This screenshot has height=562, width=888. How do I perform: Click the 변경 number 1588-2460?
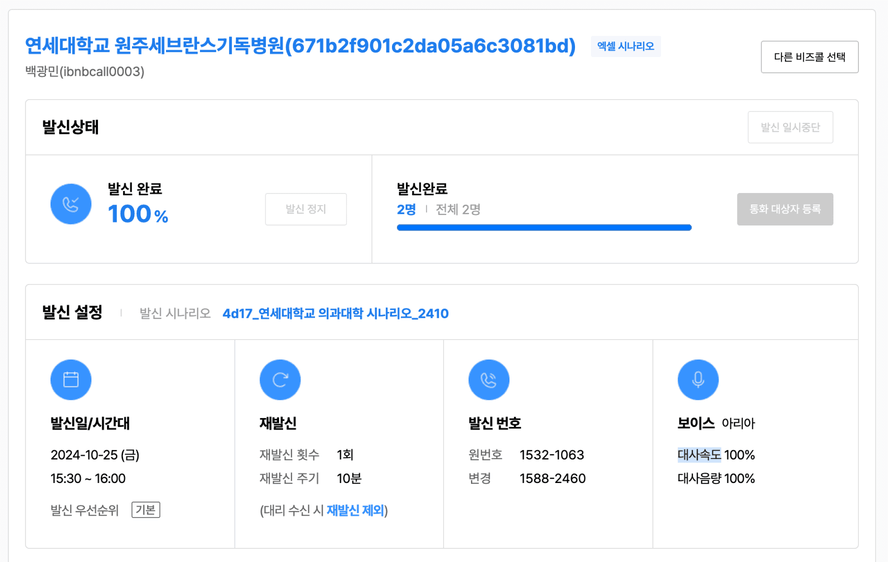pyautogui.click(x=552, y=479)
